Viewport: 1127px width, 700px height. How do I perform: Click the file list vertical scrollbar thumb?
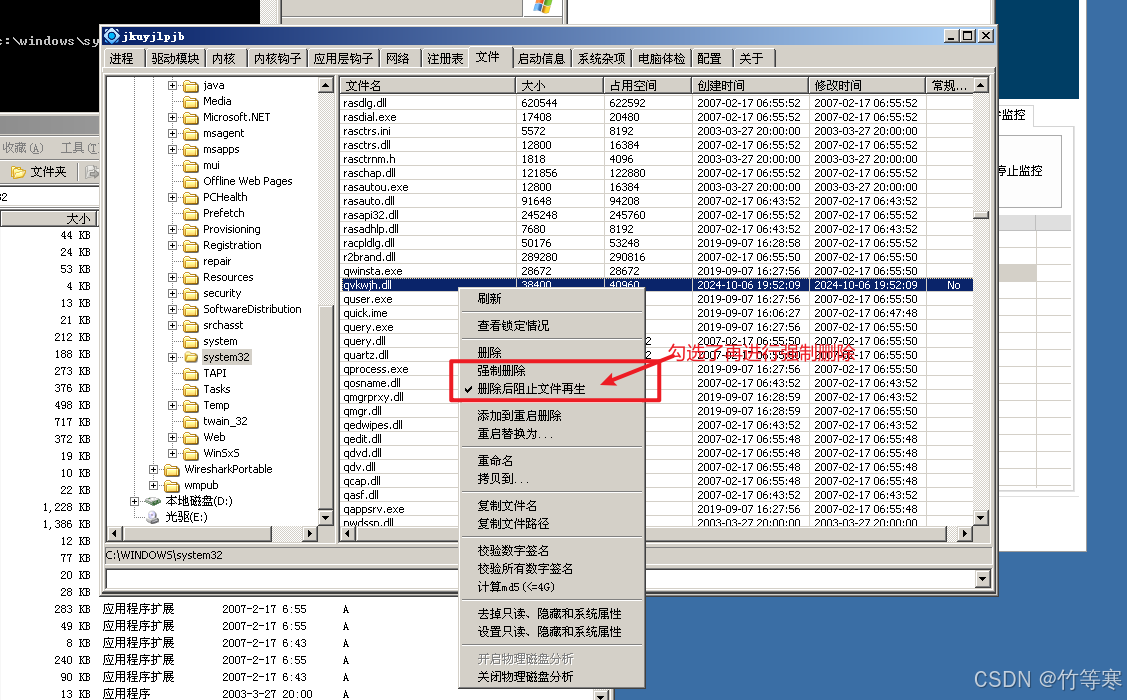(981, 214)
